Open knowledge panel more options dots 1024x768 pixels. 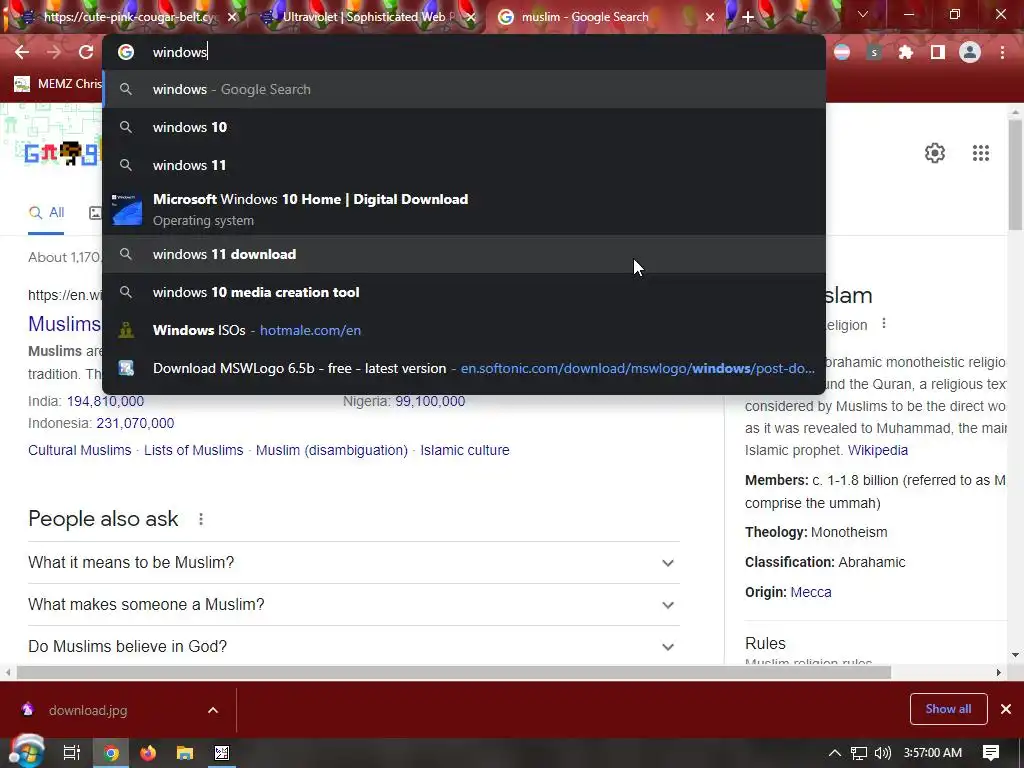pos(884,324)
